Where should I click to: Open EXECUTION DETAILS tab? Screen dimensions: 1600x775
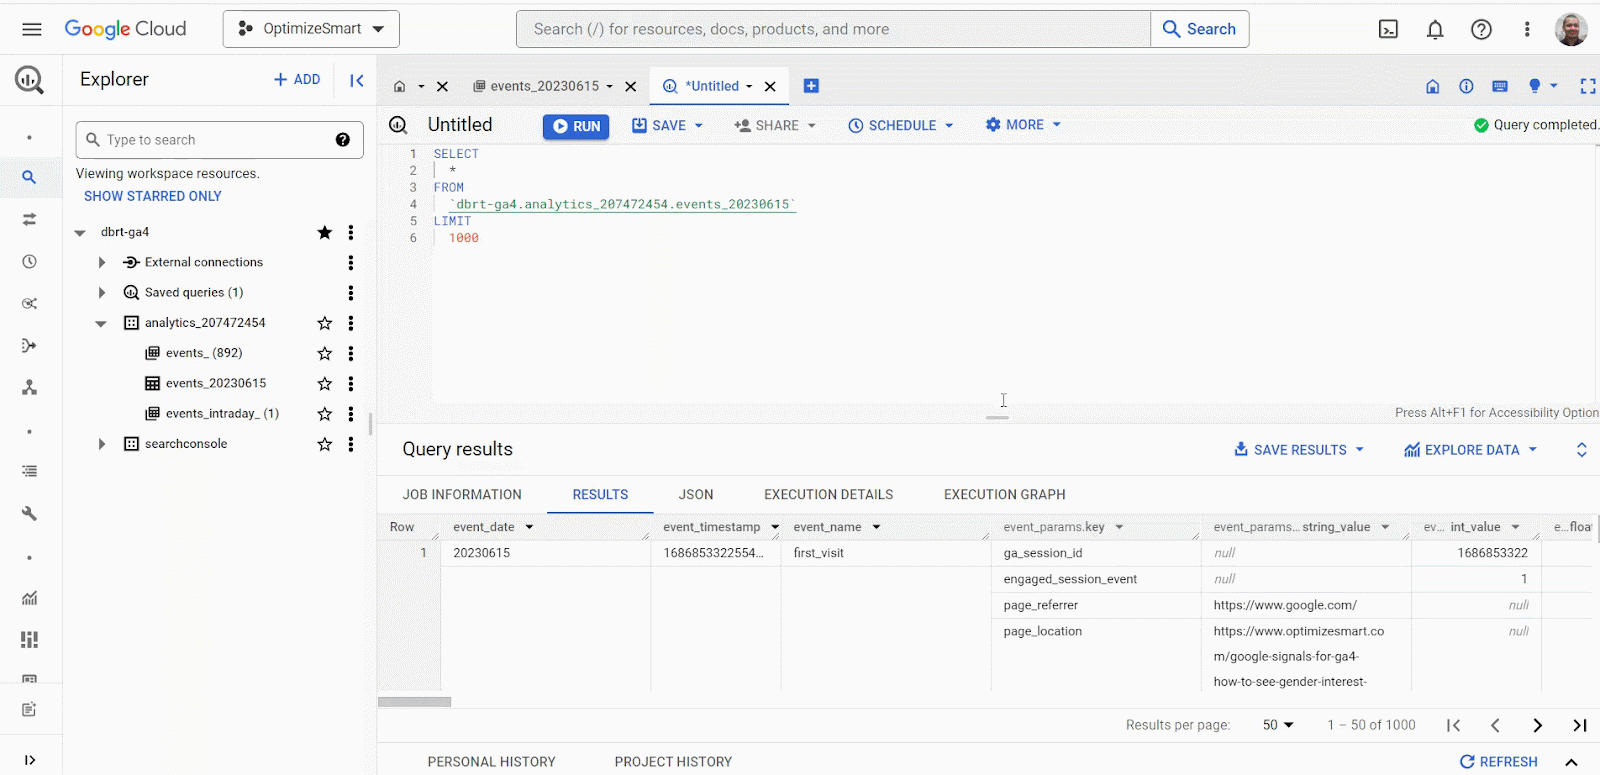pos(828,495)
